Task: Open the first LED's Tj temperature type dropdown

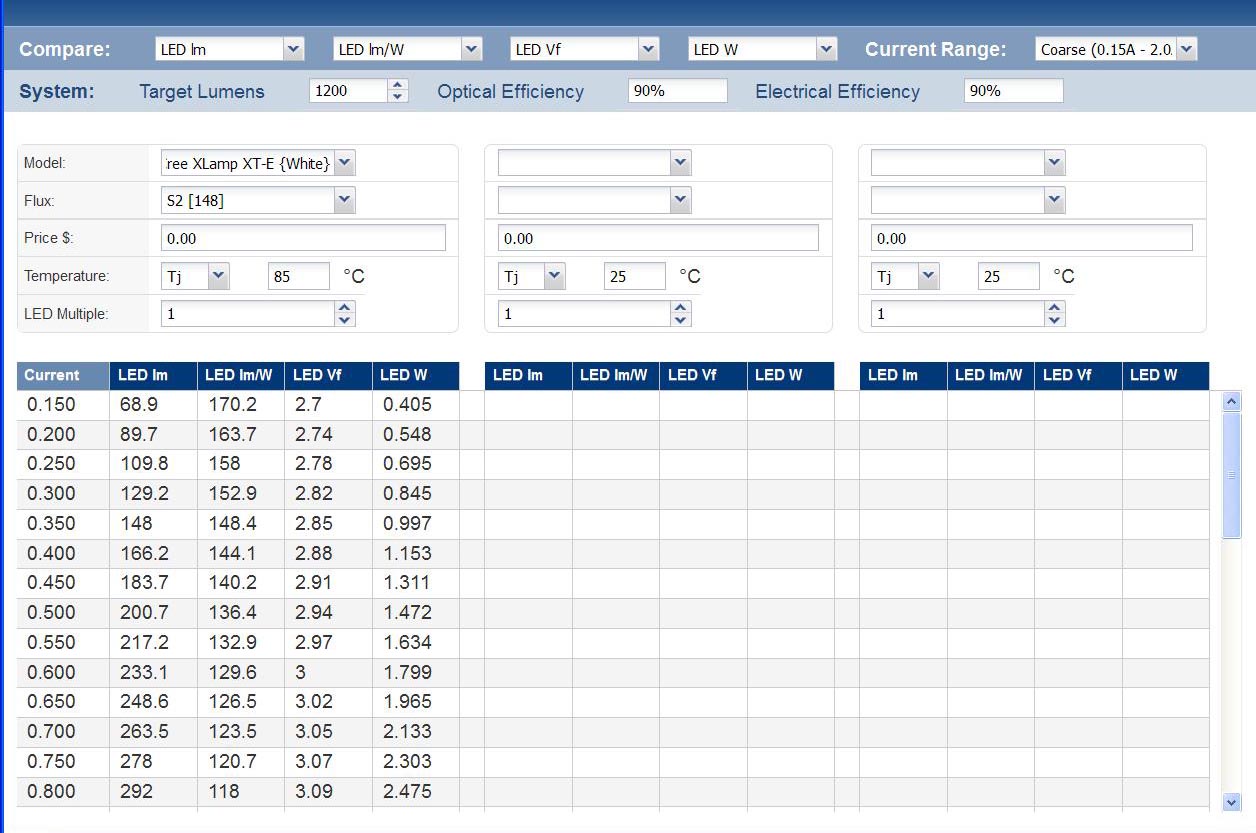Action: pyautogui.click(x=218, y=277)
